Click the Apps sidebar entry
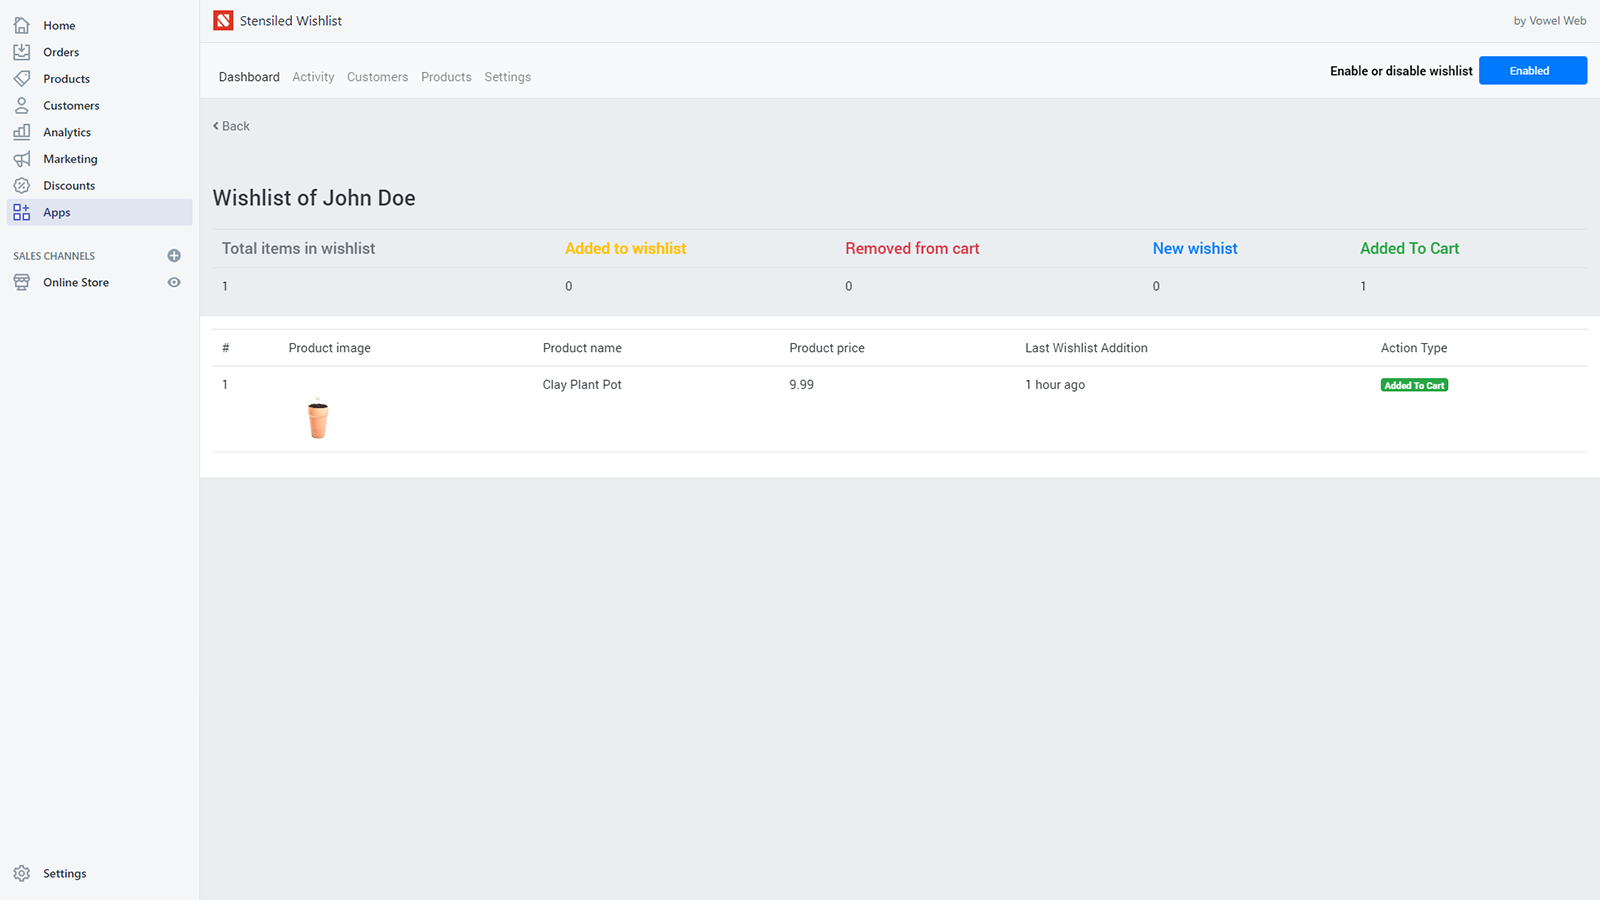The image size is (1600, 900). click(x=56, y=212)
